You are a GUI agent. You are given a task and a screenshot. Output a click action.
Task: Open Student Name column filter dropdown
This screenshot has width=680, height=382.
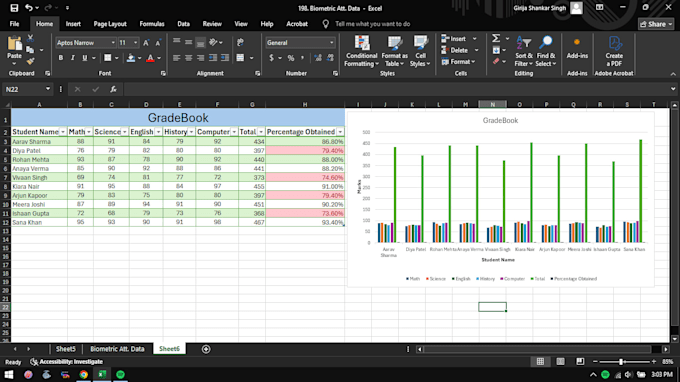coord(63,132)
